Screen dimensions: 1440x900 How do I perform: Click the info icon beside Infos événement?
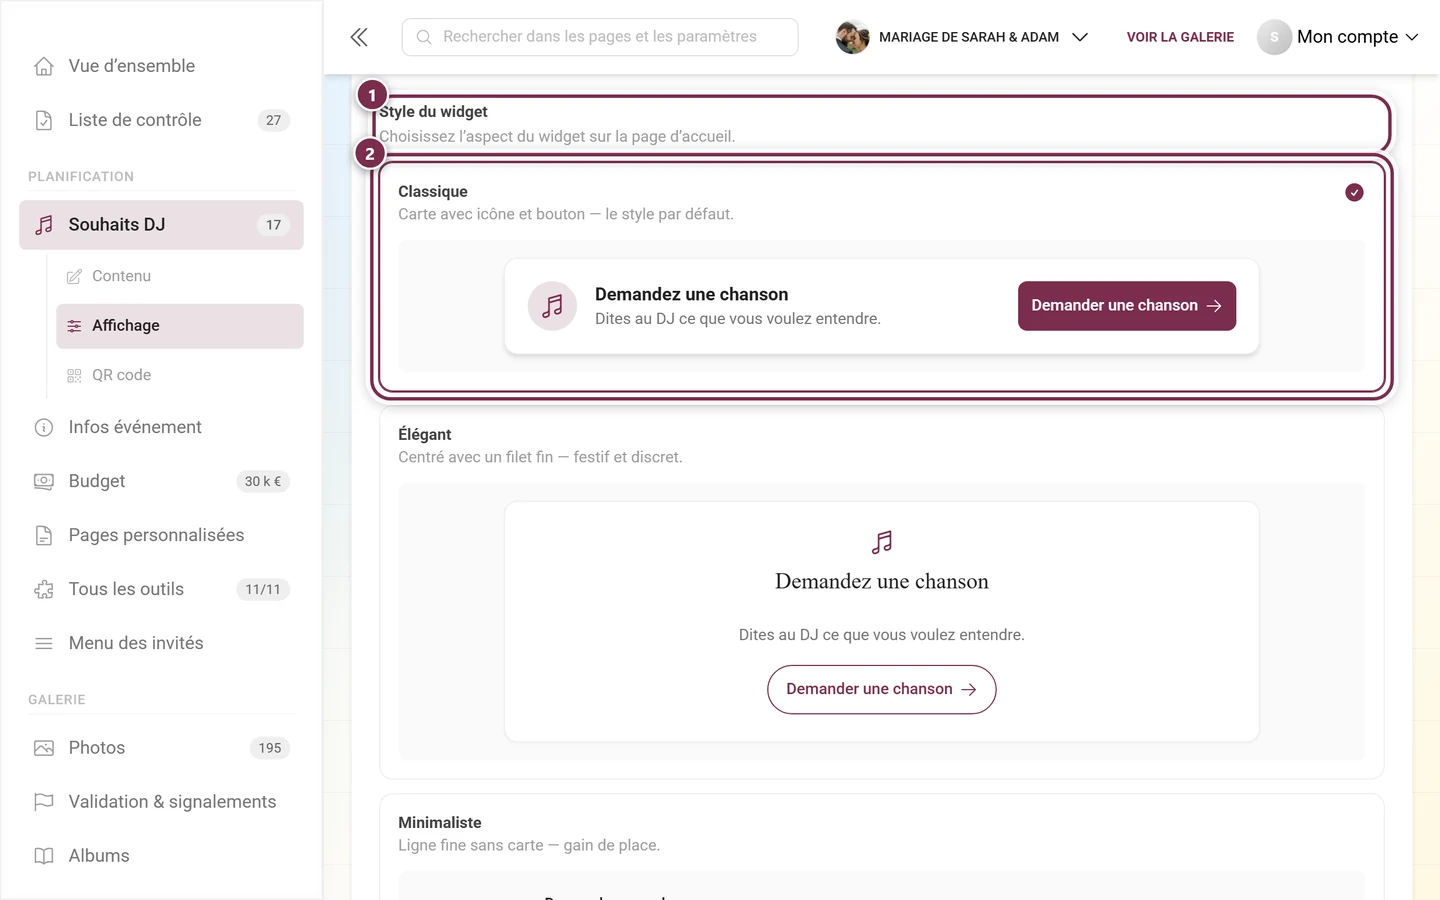pos(44,427)
